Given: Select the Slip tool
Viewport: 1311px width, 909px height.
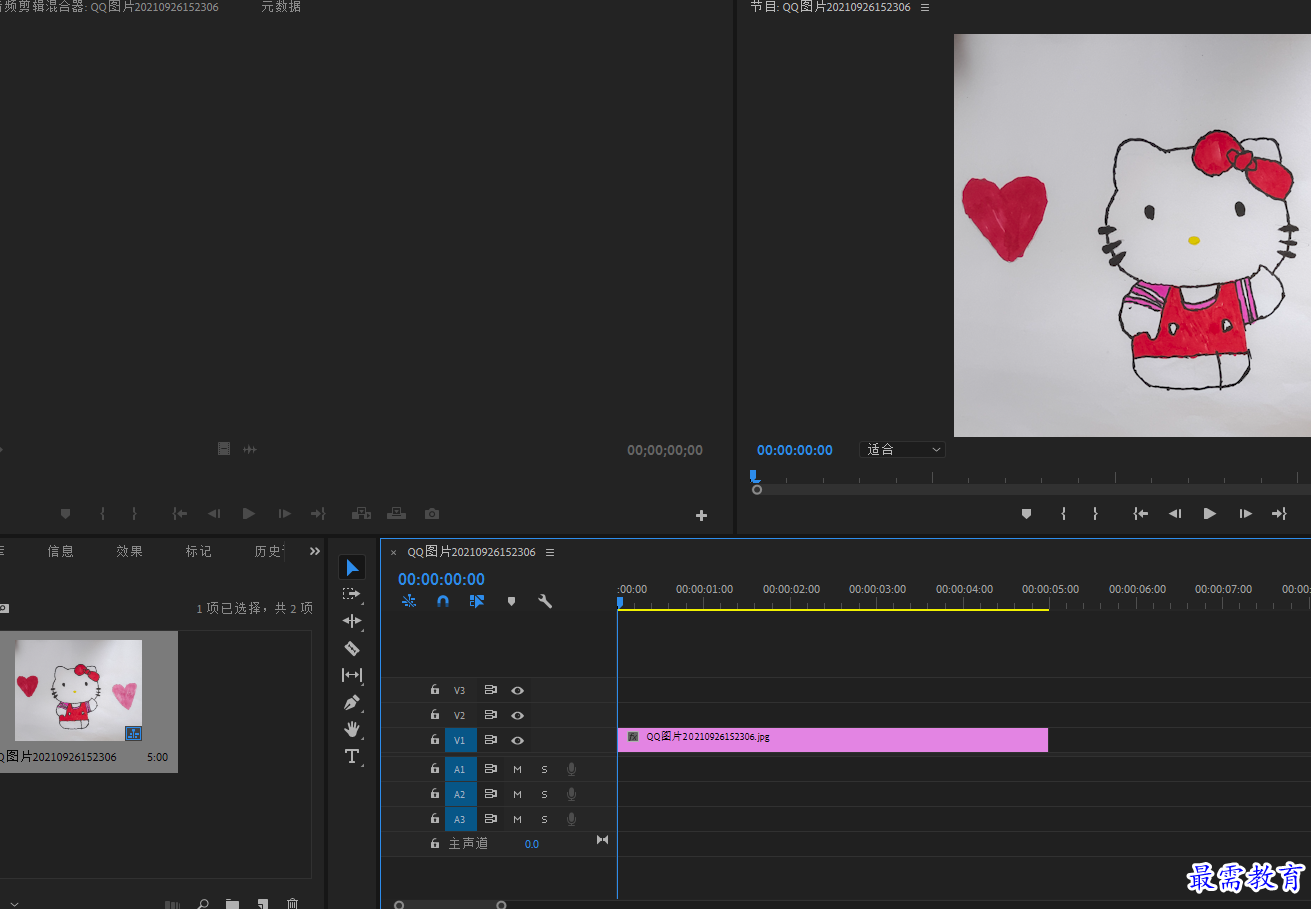Looking at the screenshot, I should [352, 675].
